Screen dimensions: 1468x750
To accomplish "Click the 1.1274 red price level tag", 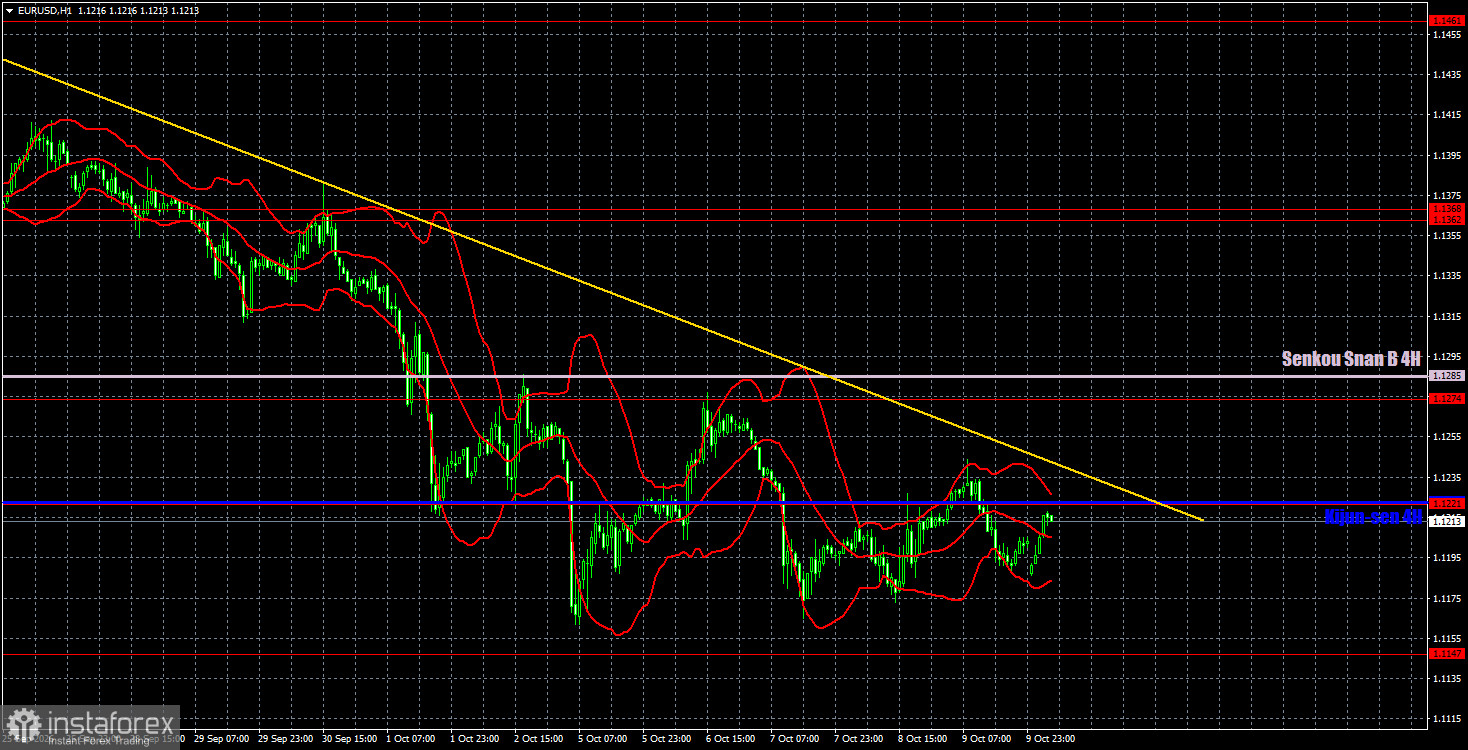I will (1447, 398).
